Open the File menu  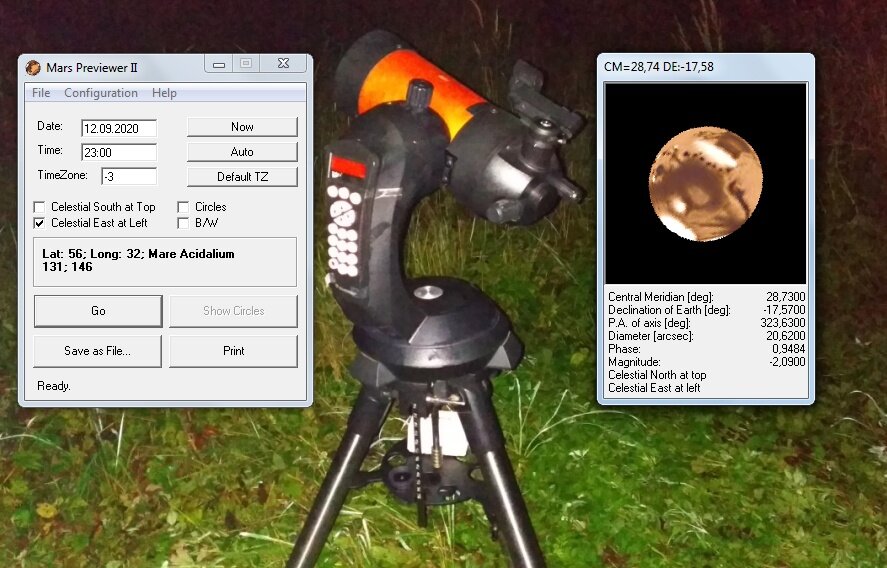pos(41,93)
